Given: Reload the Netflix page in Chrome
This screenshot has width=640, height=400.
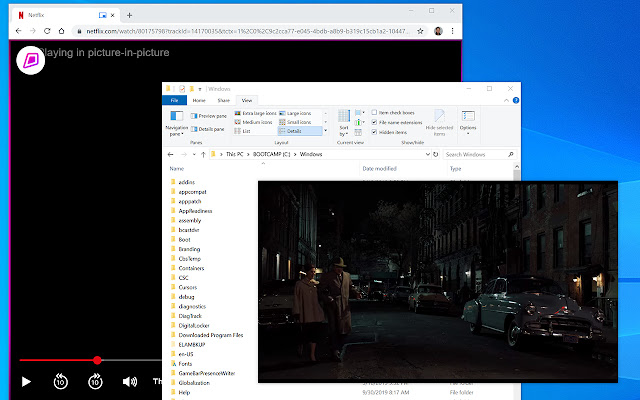Looking at the screenshot, I should click(x=47, y=31).
